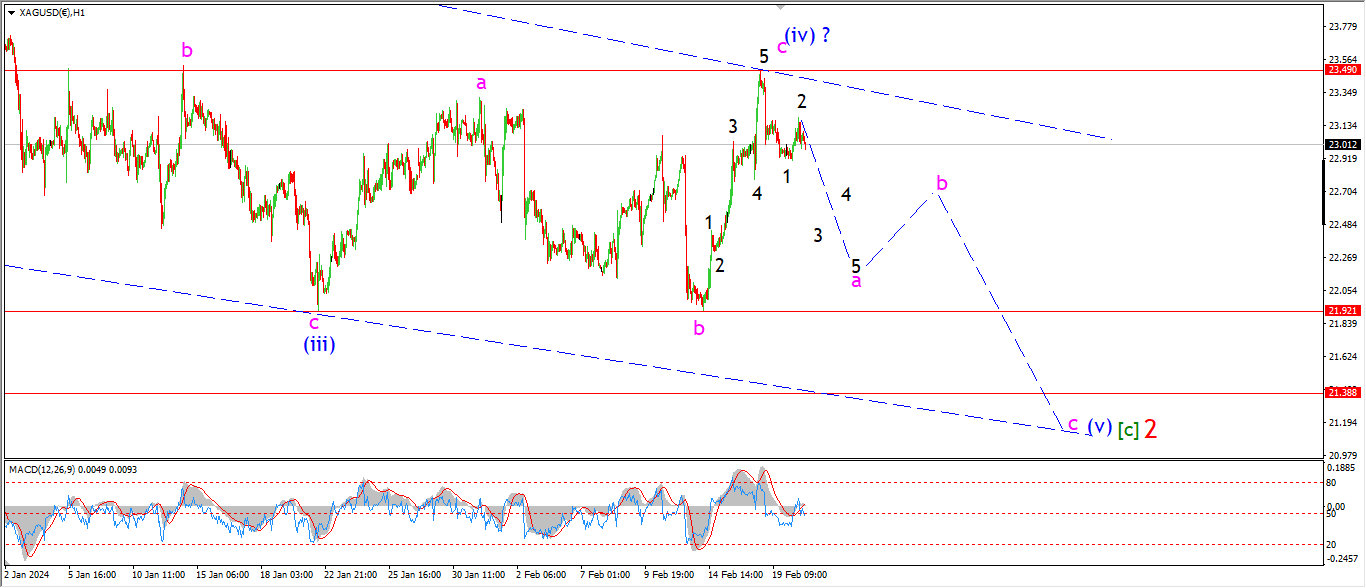1366x588 pixels.
Task: Click the XAGUSD(€),H1 chart title
Action: pyautogui.click(x=52, y=13)
